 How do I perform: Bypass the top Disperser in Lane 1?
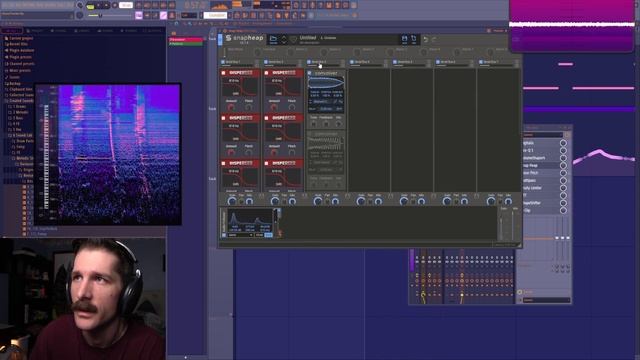(x=223, y=73)
